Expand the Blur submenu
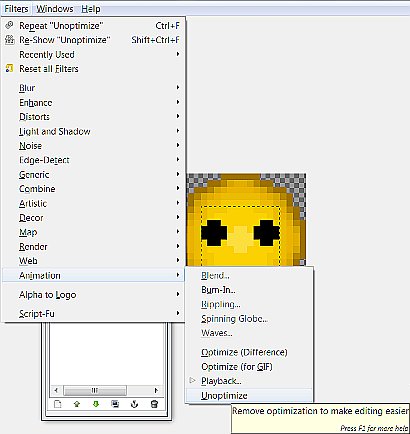Viewport: 410px width, 434px height. (93, 88)
